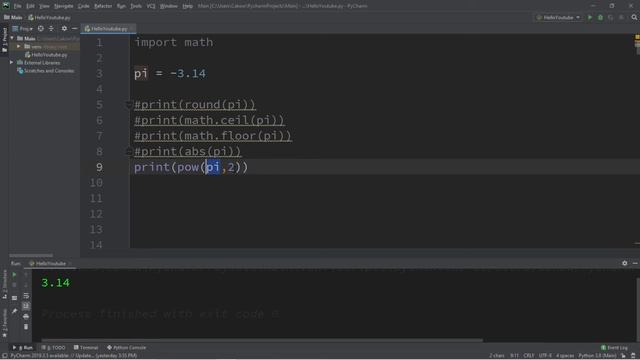Select Scratches and Consoles tree item
Viewport: 640px width, 360px height.
tap(46, 71)
